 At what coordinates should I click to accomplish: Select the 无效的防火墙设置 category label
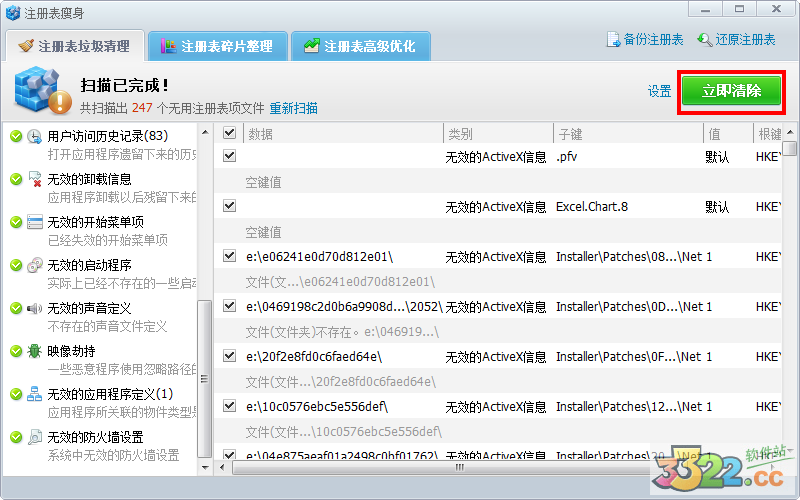(x=95, y=437)
